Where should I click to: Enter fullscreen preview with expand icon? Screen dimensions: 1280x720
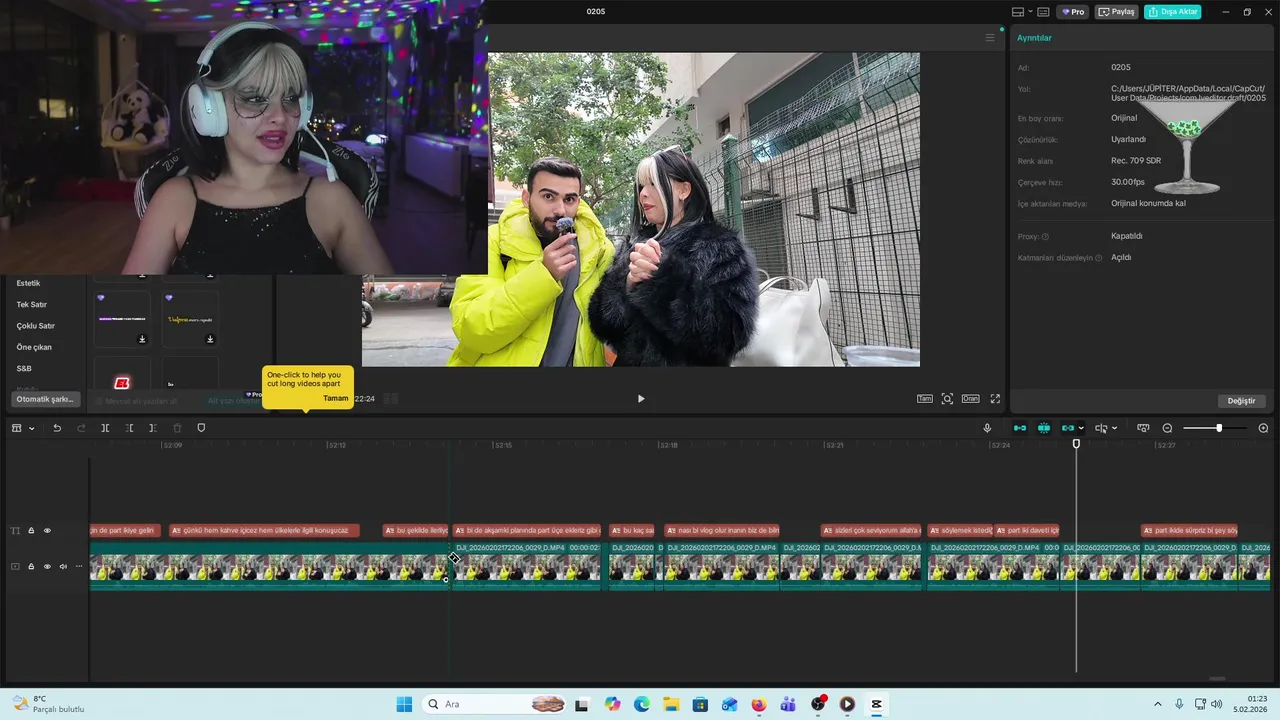pos(995,398)
